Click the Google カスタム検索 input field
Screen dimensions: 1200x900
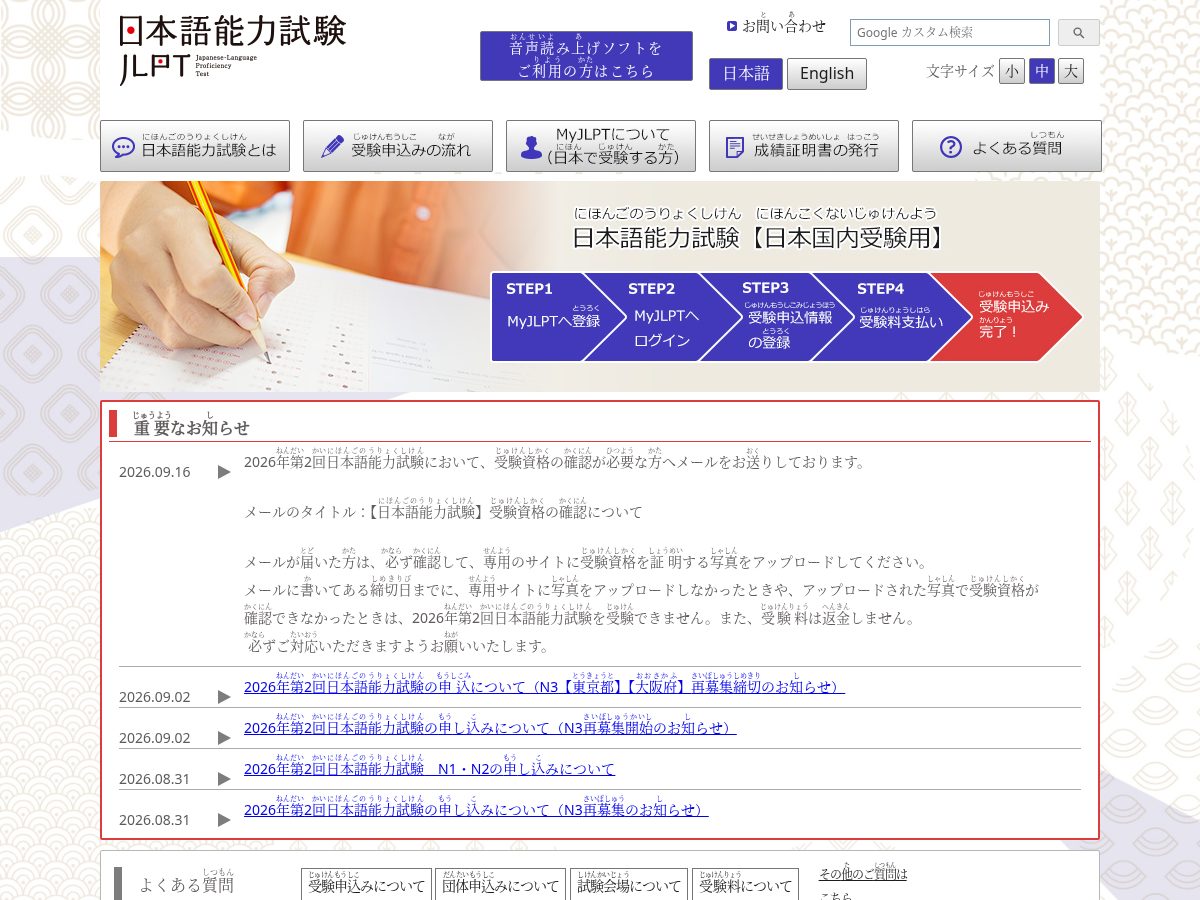point(950,32)
